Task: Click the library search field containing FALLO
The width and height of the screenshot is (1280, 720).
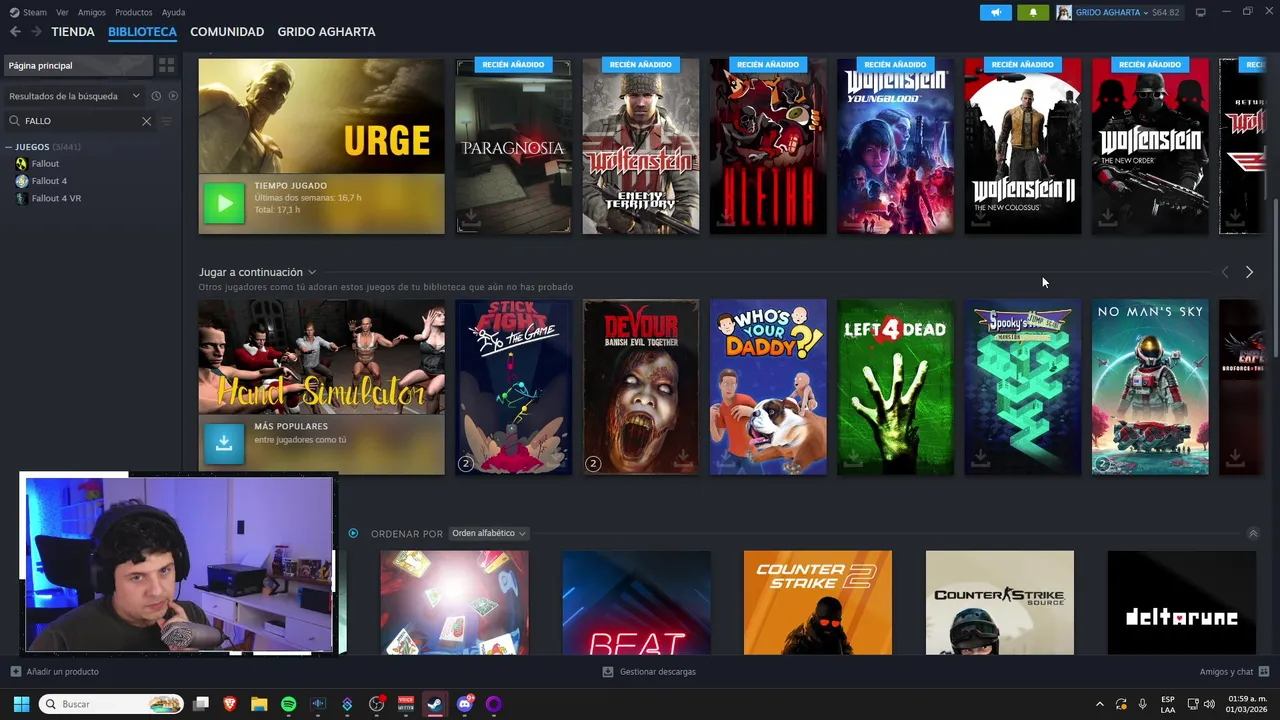Action: pos(80,121)
